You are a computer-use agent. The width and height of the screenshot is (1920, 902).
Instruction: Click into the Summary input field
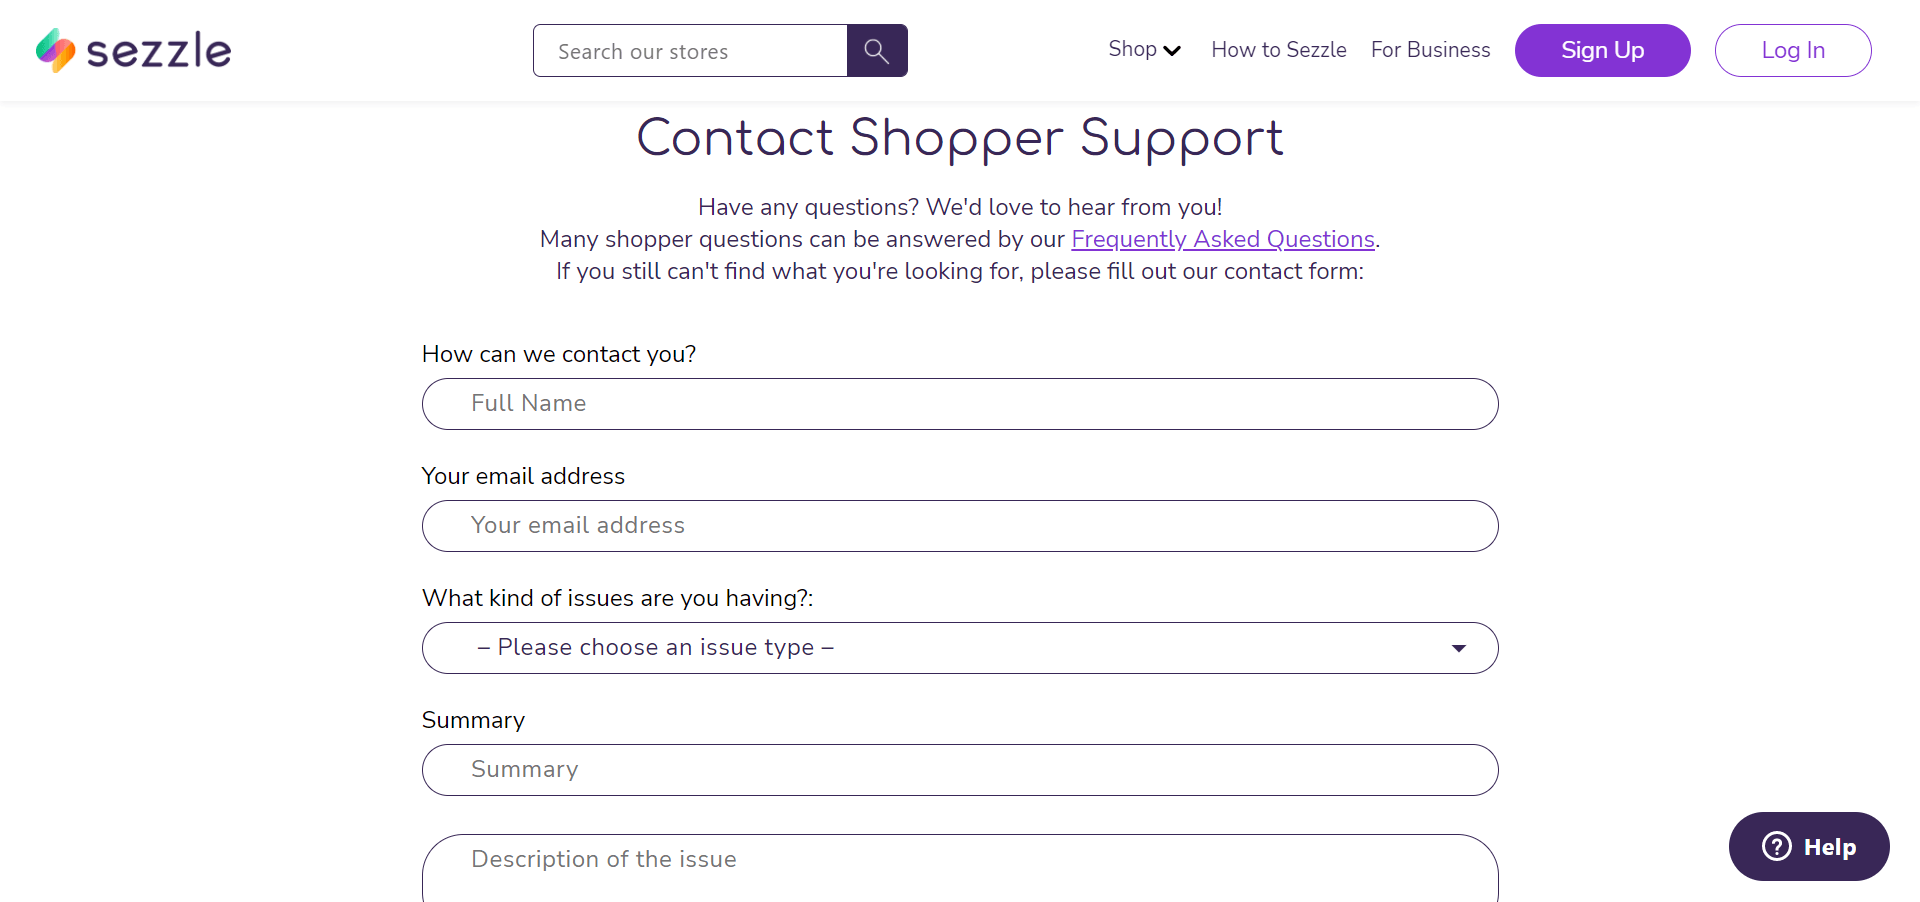coord(960,770)
